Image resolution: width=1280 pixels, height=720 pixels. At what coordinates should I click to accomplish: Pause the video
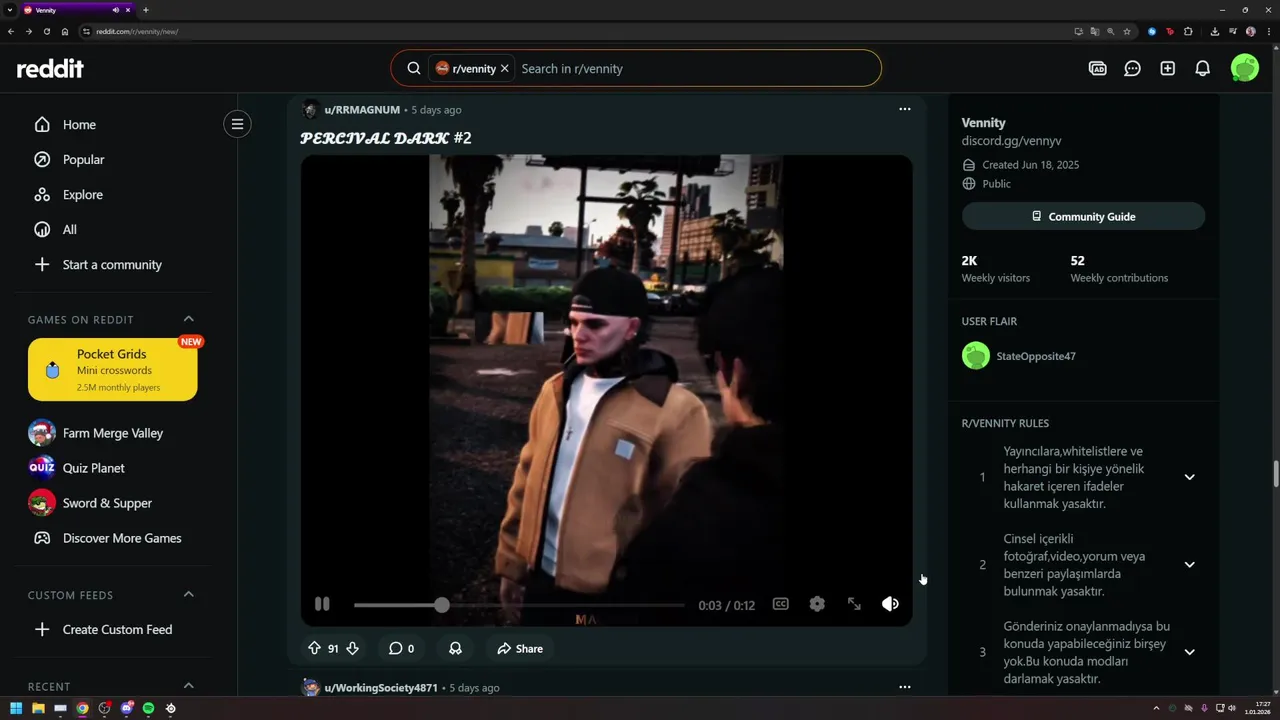[x=322, y=604]
